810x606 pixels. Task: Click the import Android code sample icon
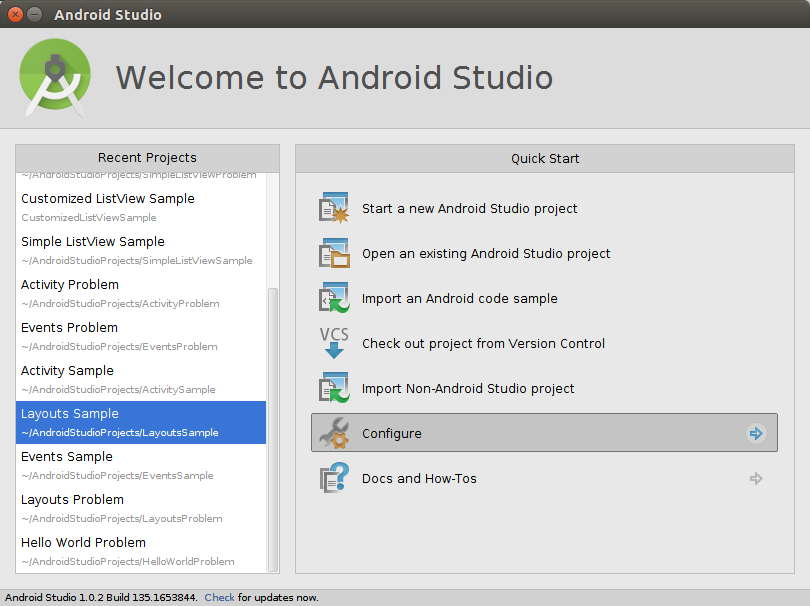(334, 298)
